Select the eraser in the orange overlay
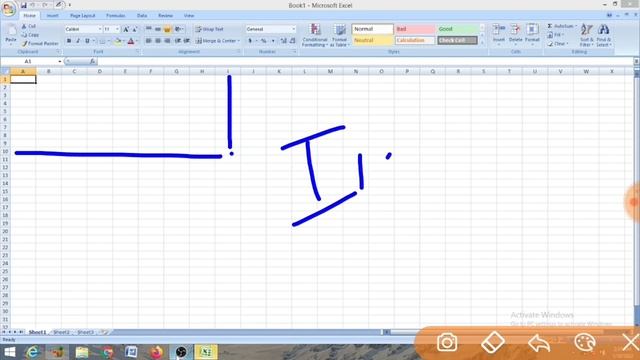 [493, 342]
